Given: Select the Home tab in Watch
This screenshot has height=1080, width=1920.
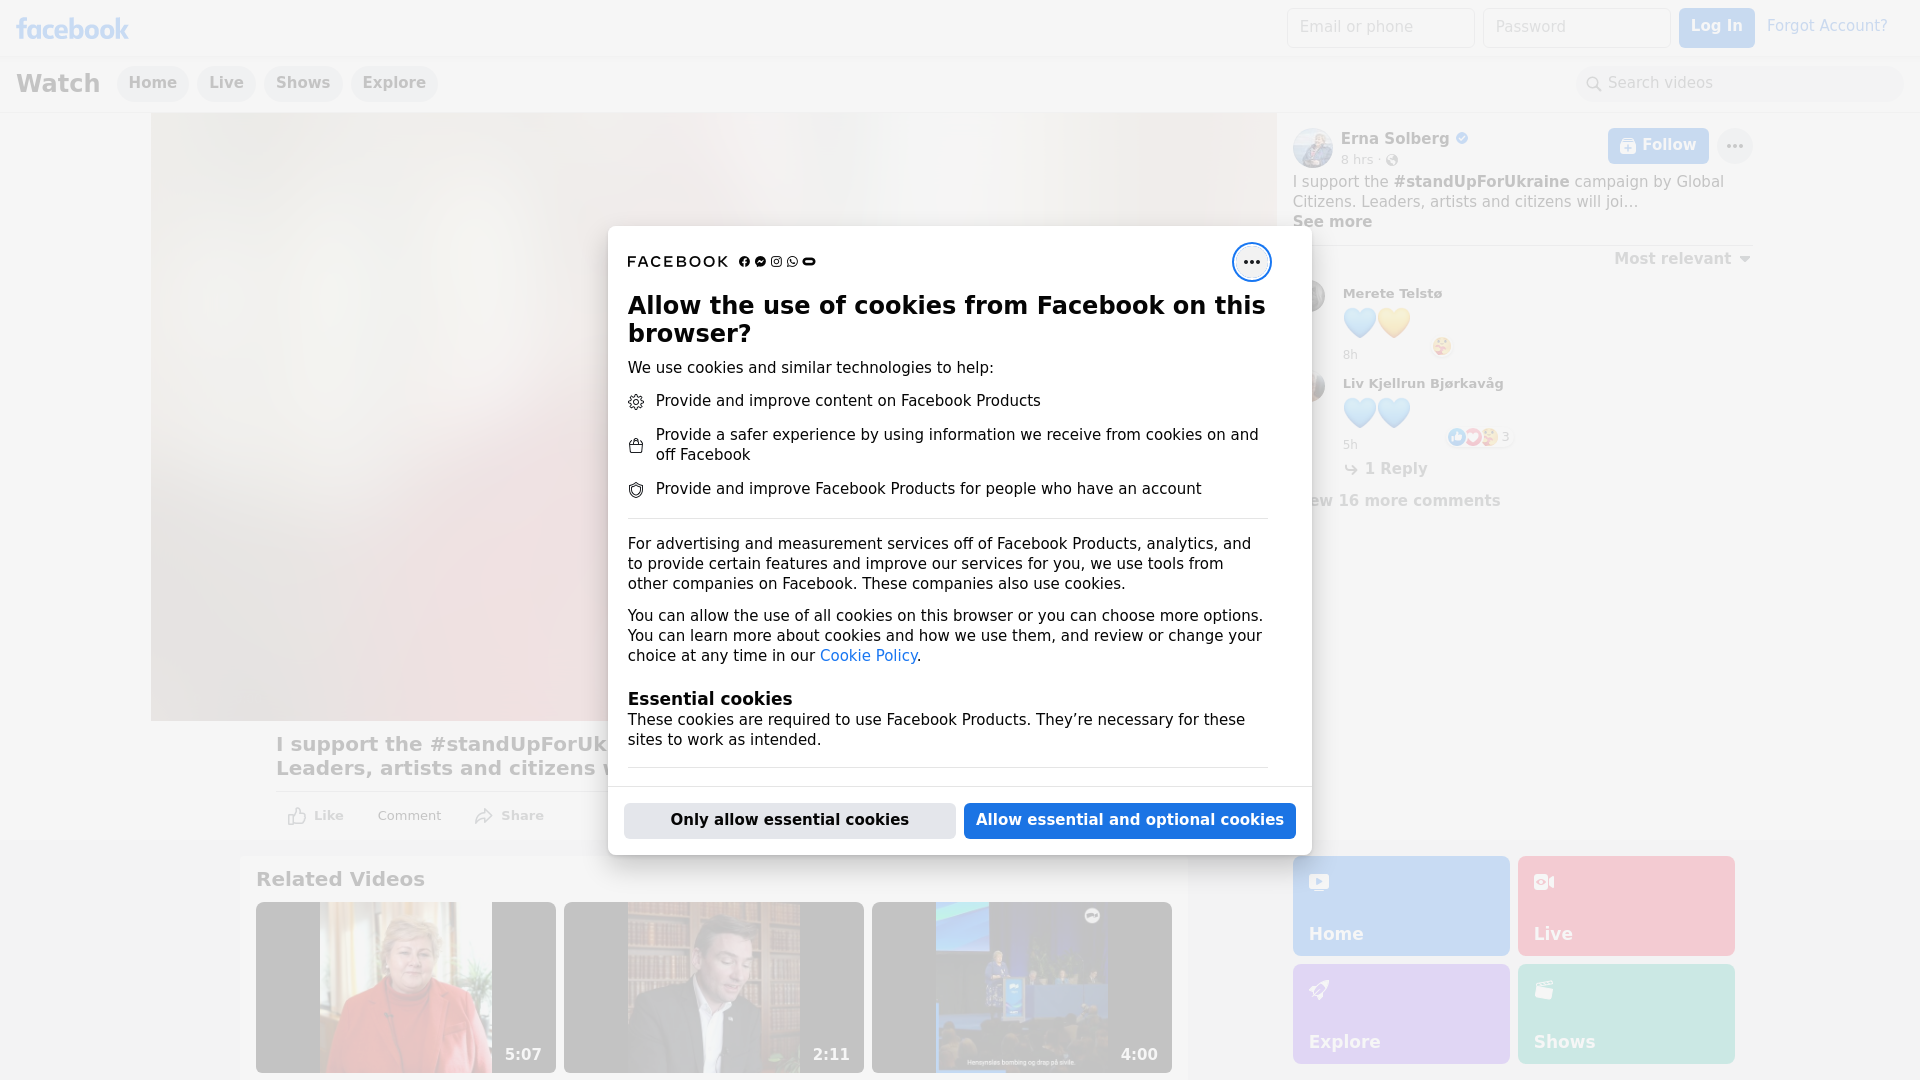Looking at the screenshot, I should tap(152, 83).
